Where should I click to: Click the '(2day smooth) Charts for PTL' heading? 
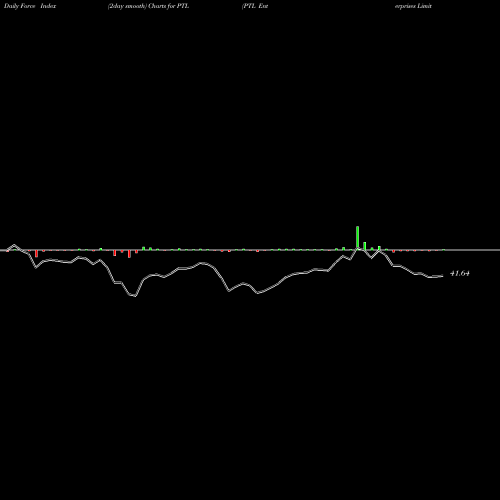148,6
